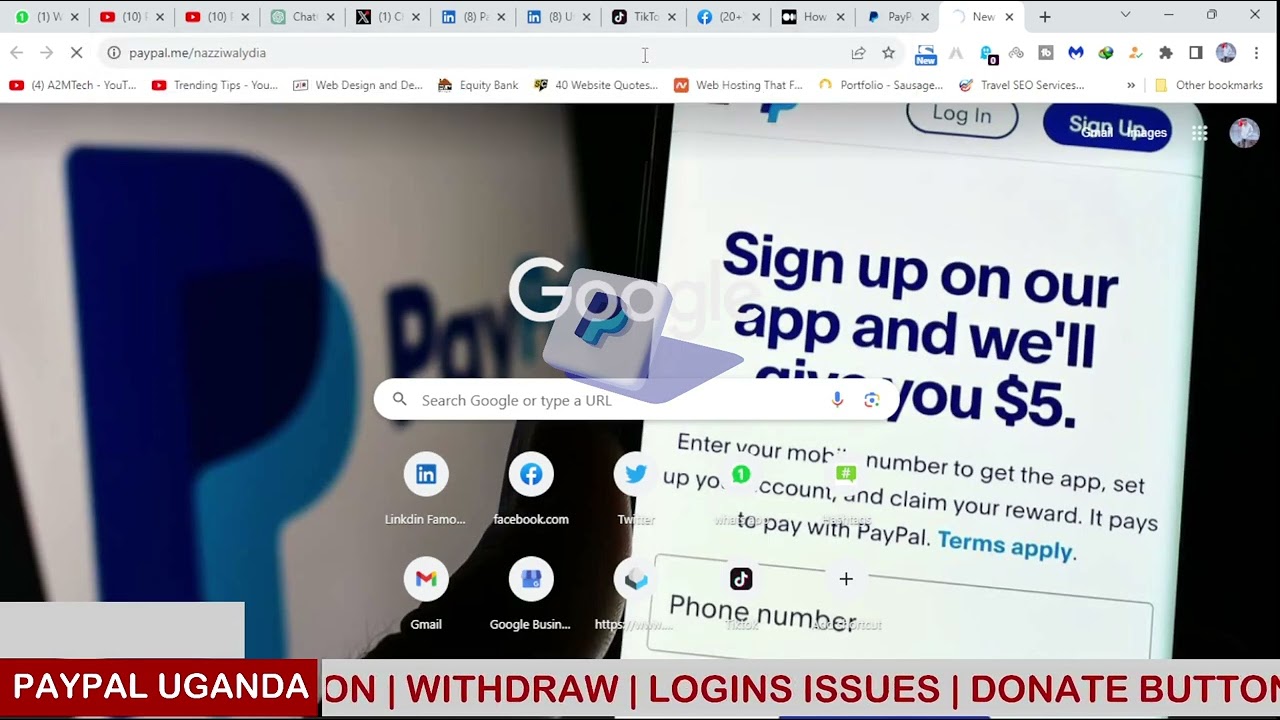Open the Linkdin Famo... shortcut

(426, 489)
